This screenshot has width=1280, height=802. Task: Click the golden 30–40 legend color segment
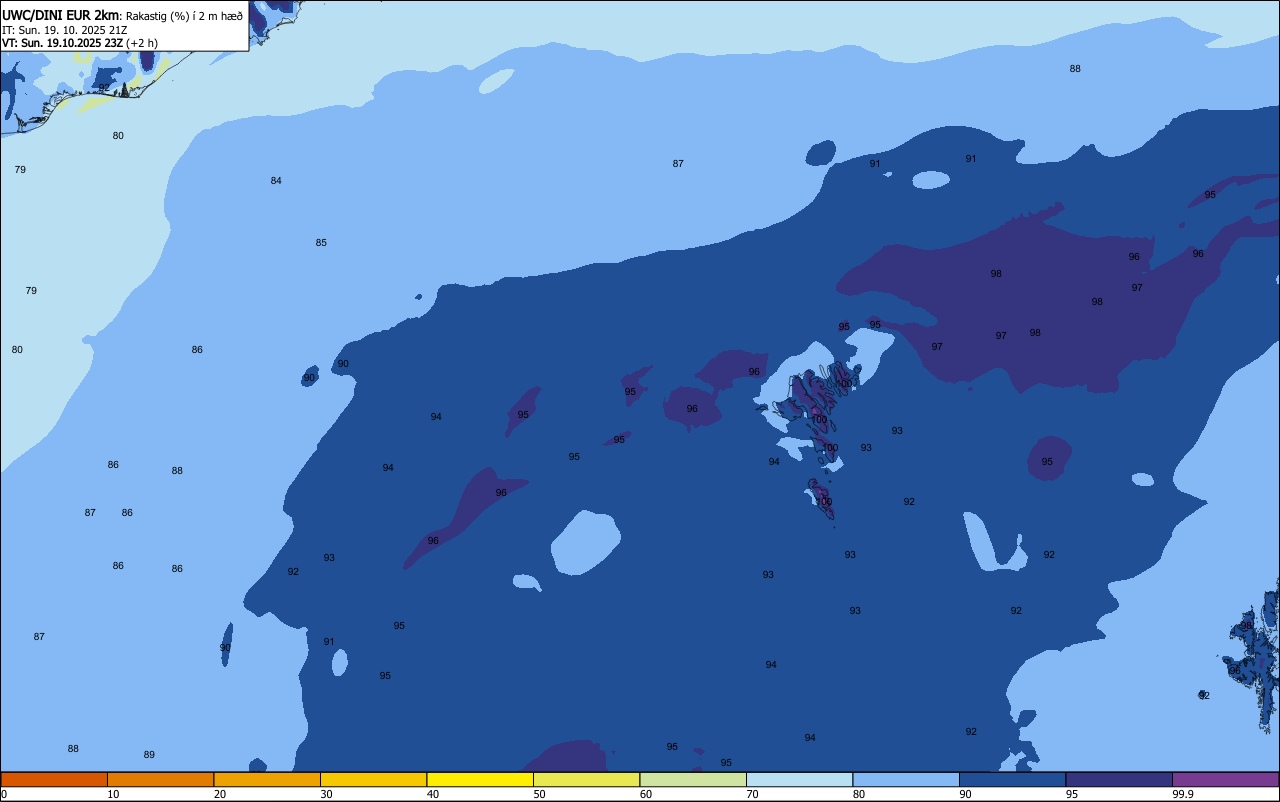(x=373, y=779)
